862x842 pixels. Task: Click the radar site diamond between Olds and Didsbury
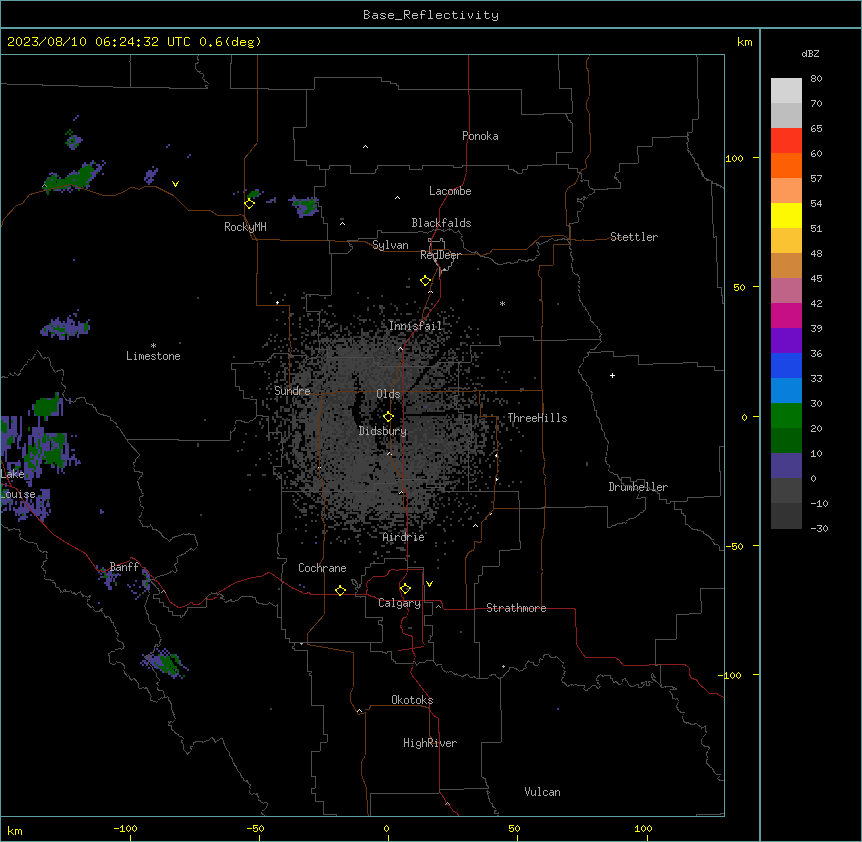point(388,417)
